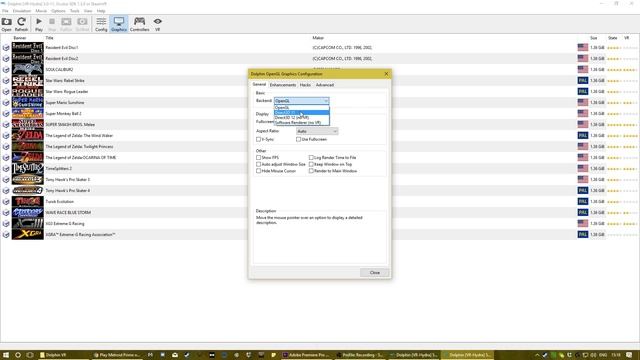
Task: Switch to the Enhancements tab
Action: point(283,85)
